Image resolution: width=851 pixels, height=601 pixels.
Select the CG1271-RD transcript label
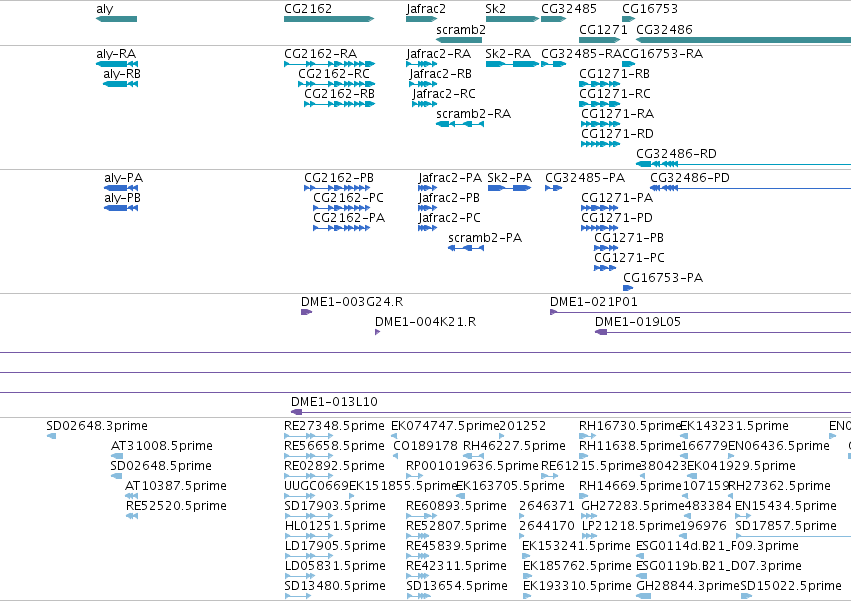click(x=618, y=134)
